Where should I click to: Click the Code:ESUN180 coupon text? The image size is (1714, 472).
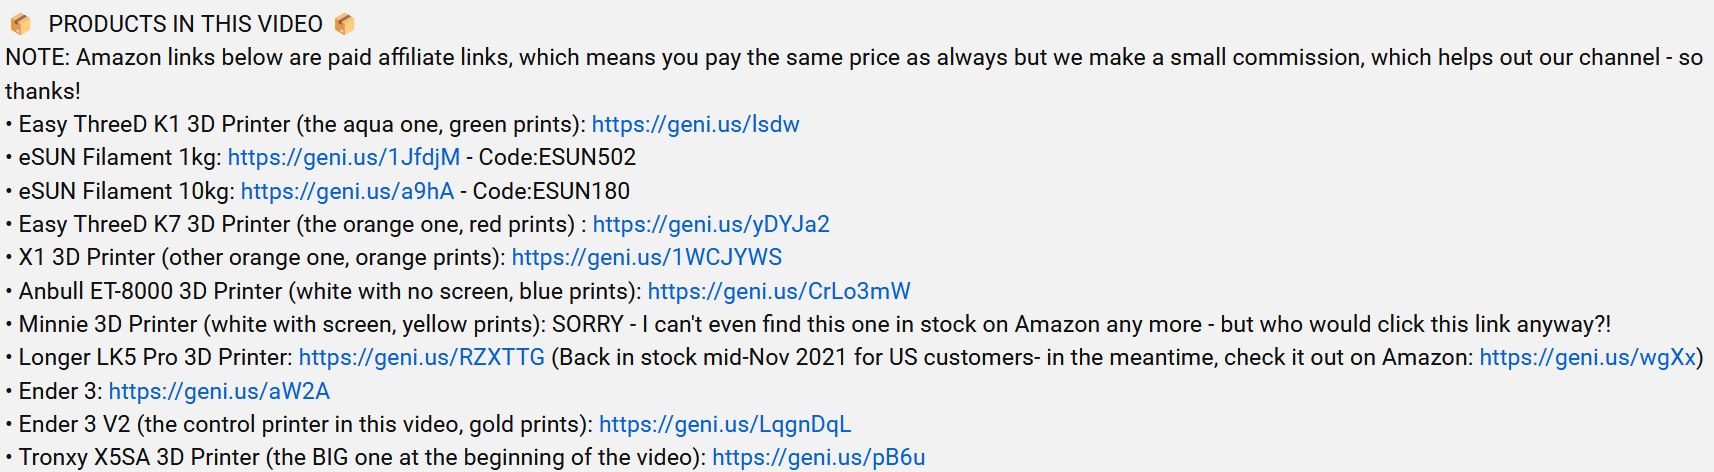[551, 191]
